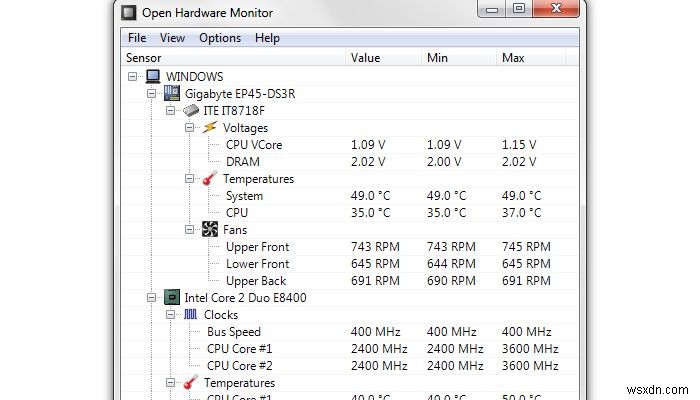The image size is (700, 400).
Task: Collapse the ITE IT8718F node
Action: click(171, 110)
